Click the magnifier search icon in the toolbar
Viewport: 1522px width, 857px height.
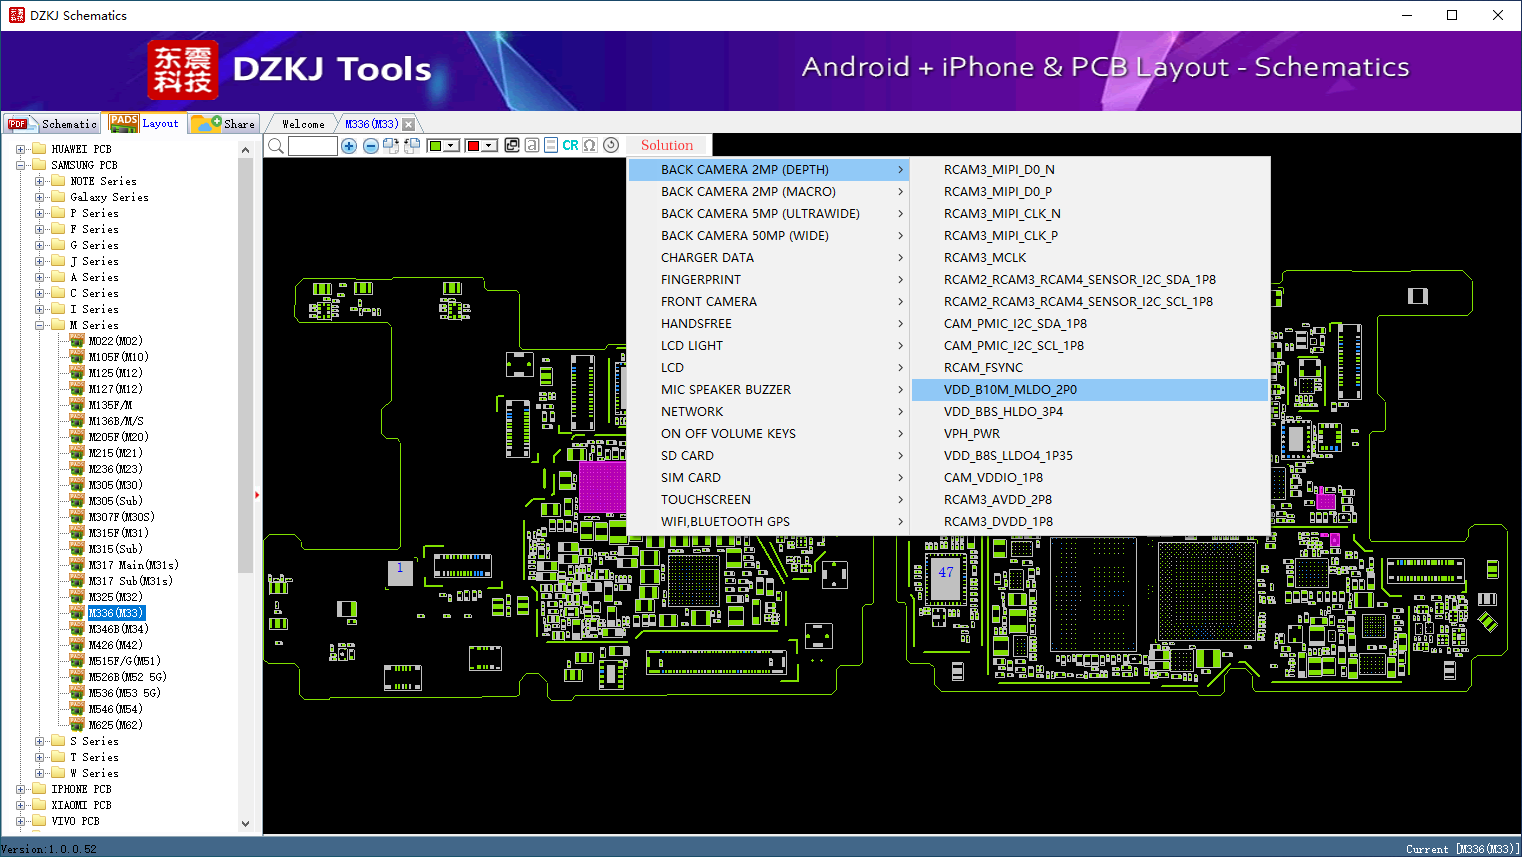click(276, 146)
